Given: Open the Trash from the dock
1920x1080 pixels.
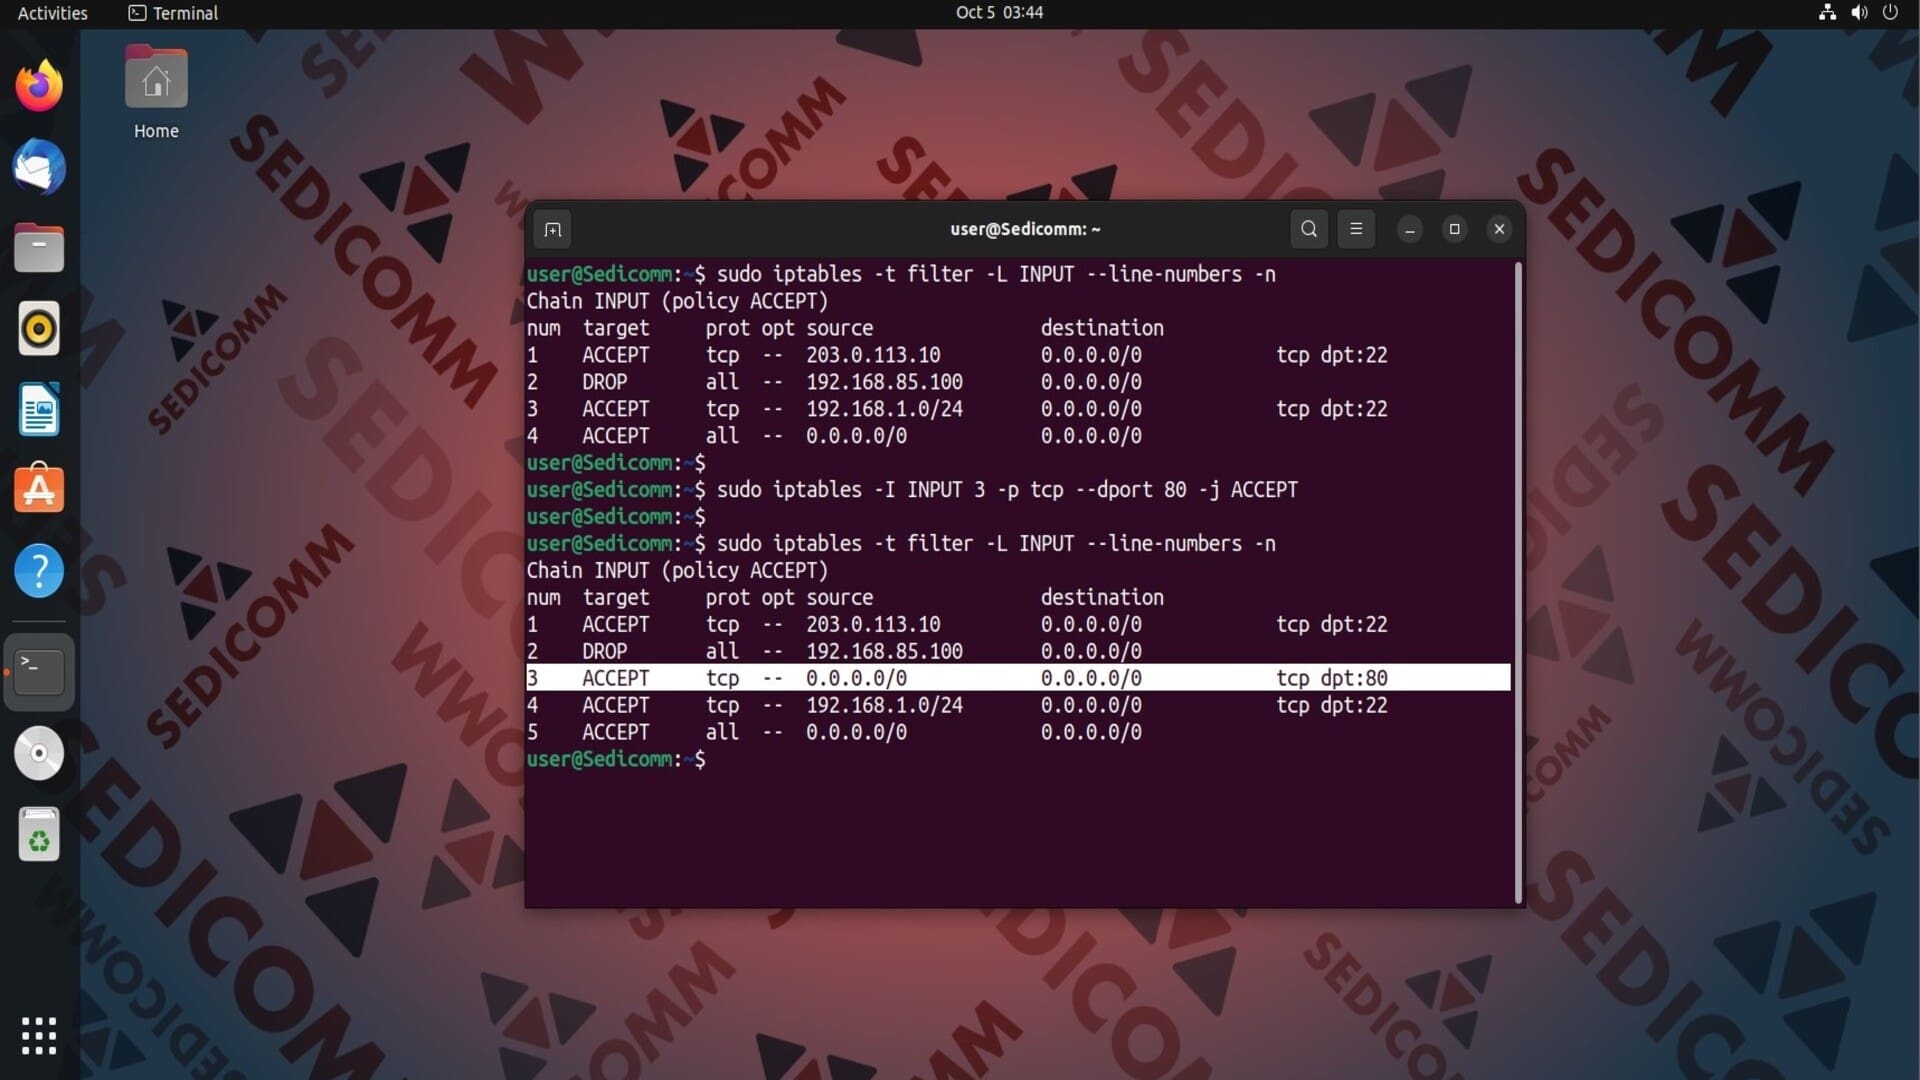Looking at the screenshot, I should tap(39, 834).
